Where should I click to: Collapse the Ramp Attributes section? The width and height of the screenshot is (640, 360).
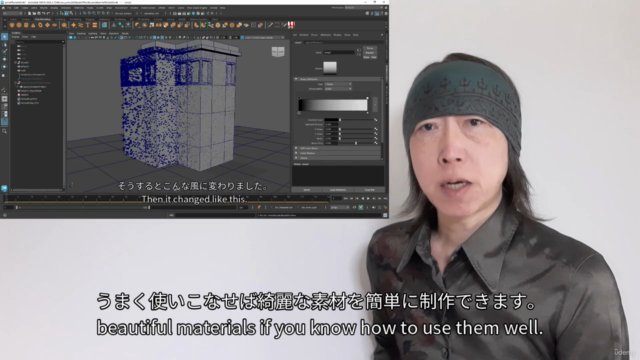point(296,79)
